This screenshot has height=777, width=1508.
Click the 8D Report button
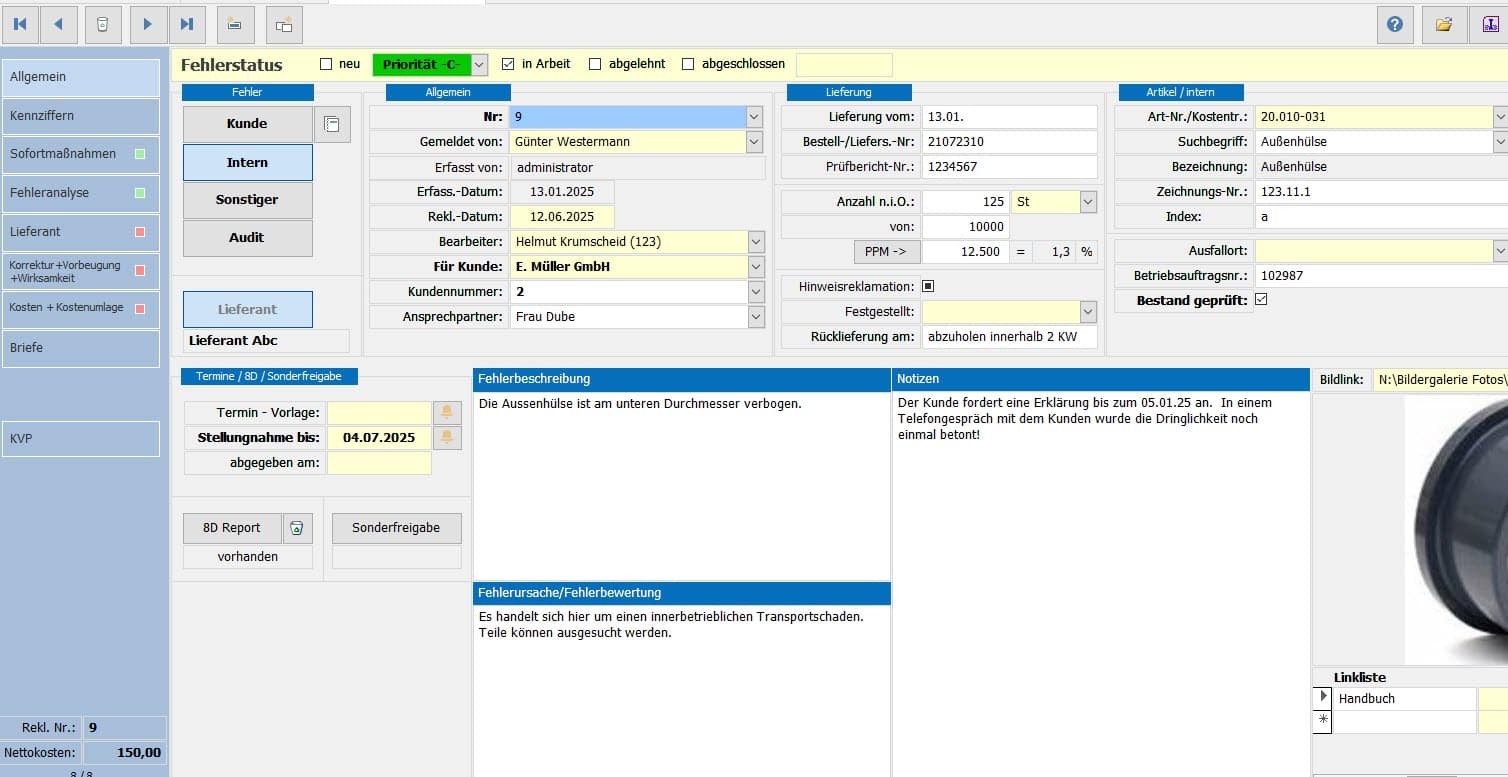[x=232, y=528]
